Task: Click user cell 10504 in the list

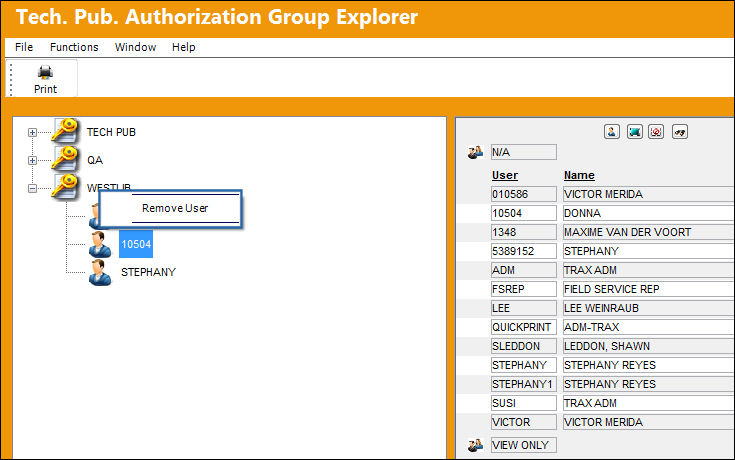Action: coord(524,213)
